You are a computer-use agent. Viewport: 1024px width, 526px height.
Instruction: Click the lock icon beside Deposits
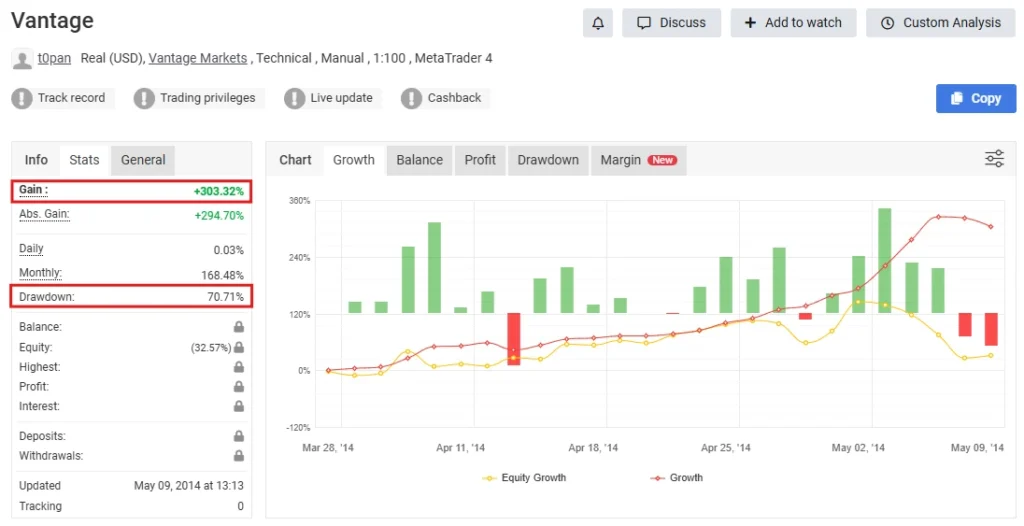pyautogui.click(x=239, y=436)
